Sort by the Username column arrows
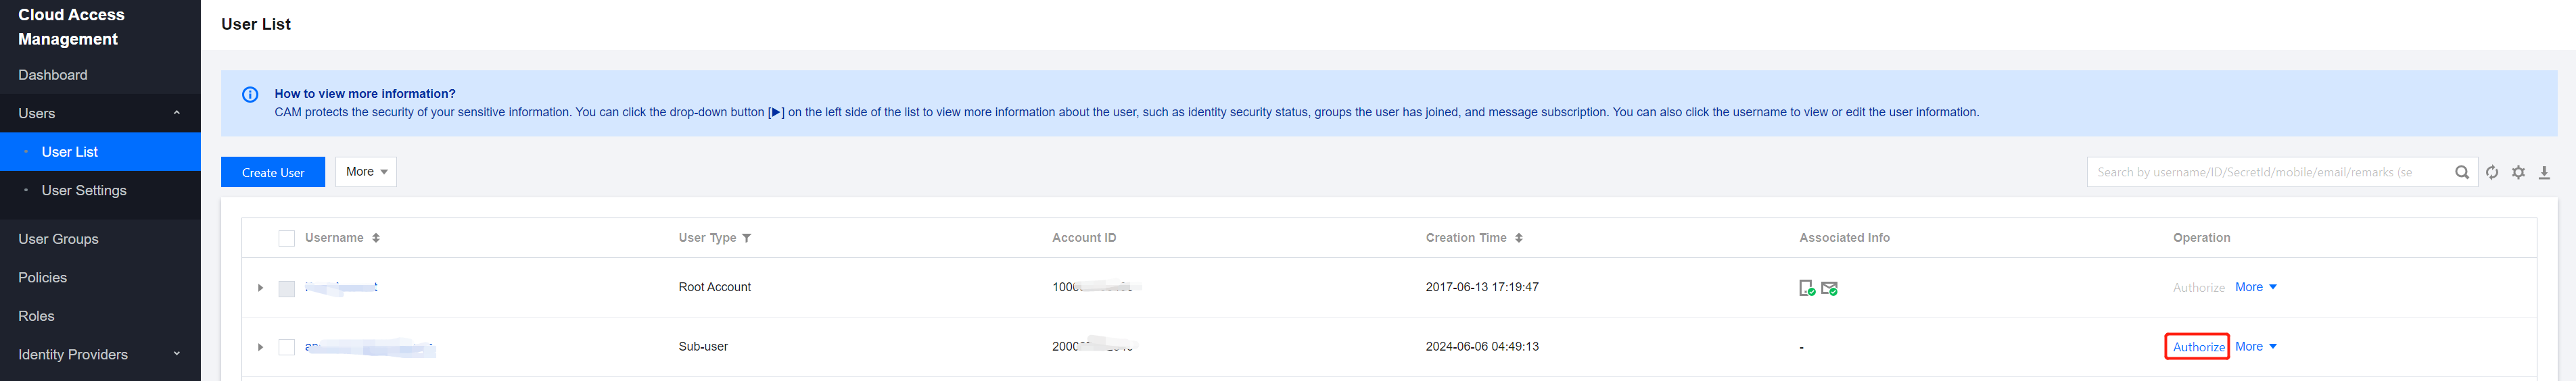Screen dimensions: 2576x381 pyautogui.click(x=376, y=238)
